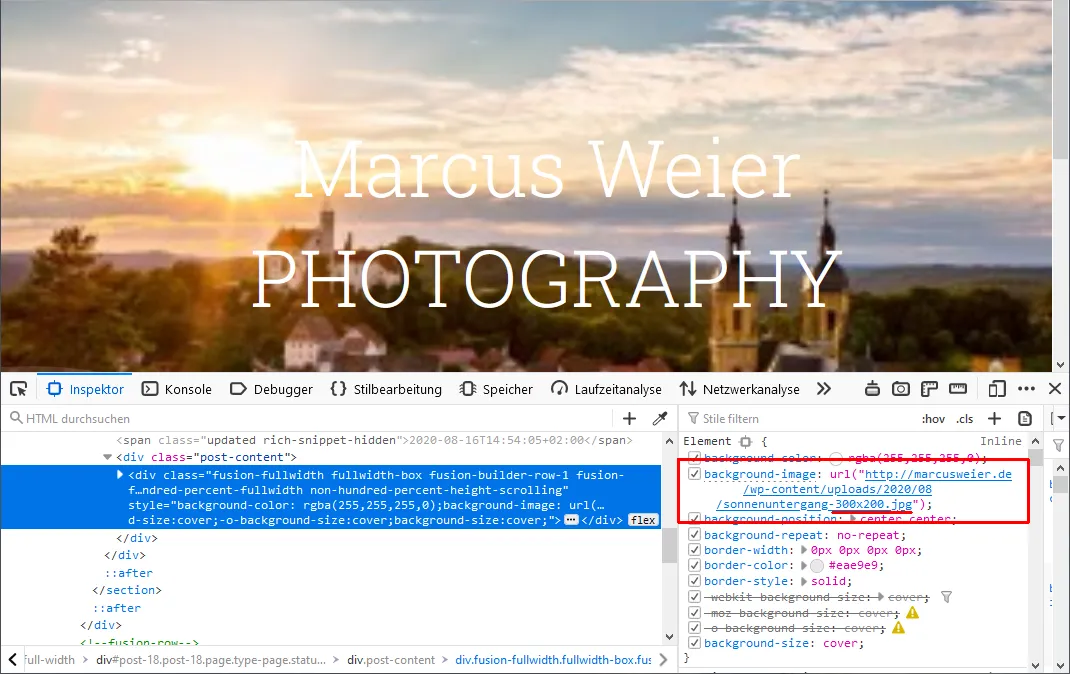Screen dimensions: 1070x674
Task: Take a screenshot with the camera icon
Action: [x=901, y=390]
